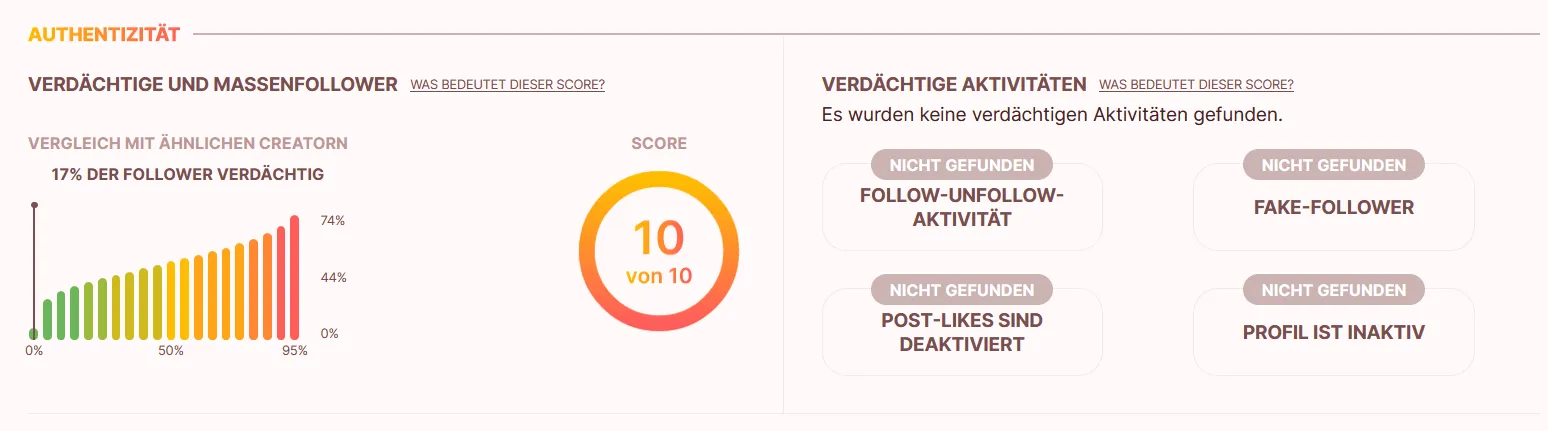Open score explanation link beside Verdächtige und Massenfollower
The image size is (1548, 431).
507,85
